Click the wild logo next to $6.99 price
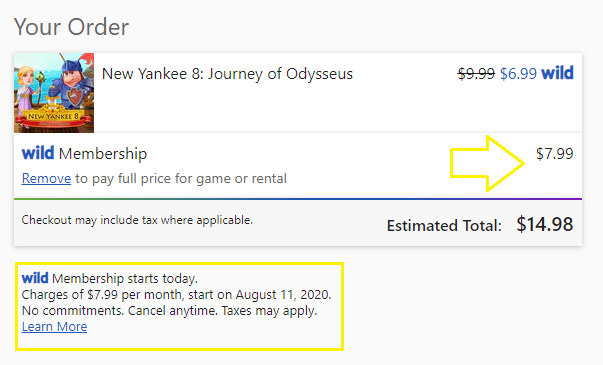This screenshot has height=365, width=603. [x=557, y=73]
